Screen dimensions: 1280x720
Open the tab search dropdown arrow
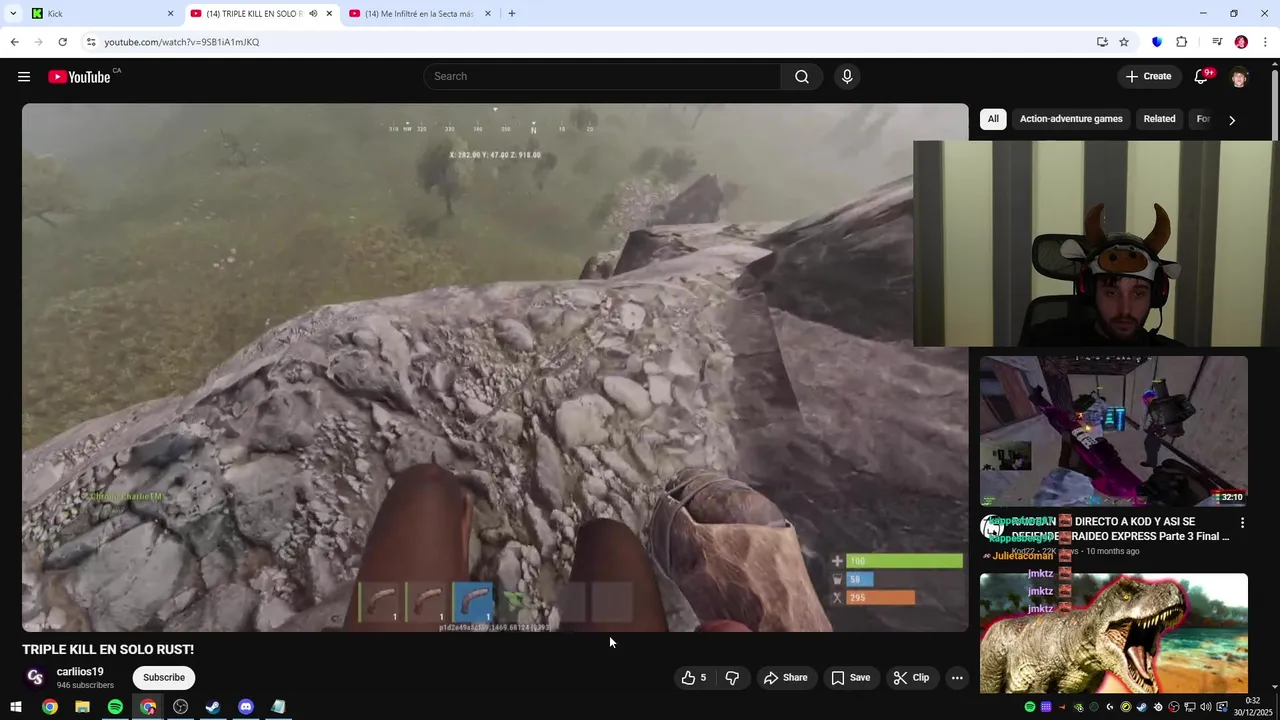tap(13, 14)
